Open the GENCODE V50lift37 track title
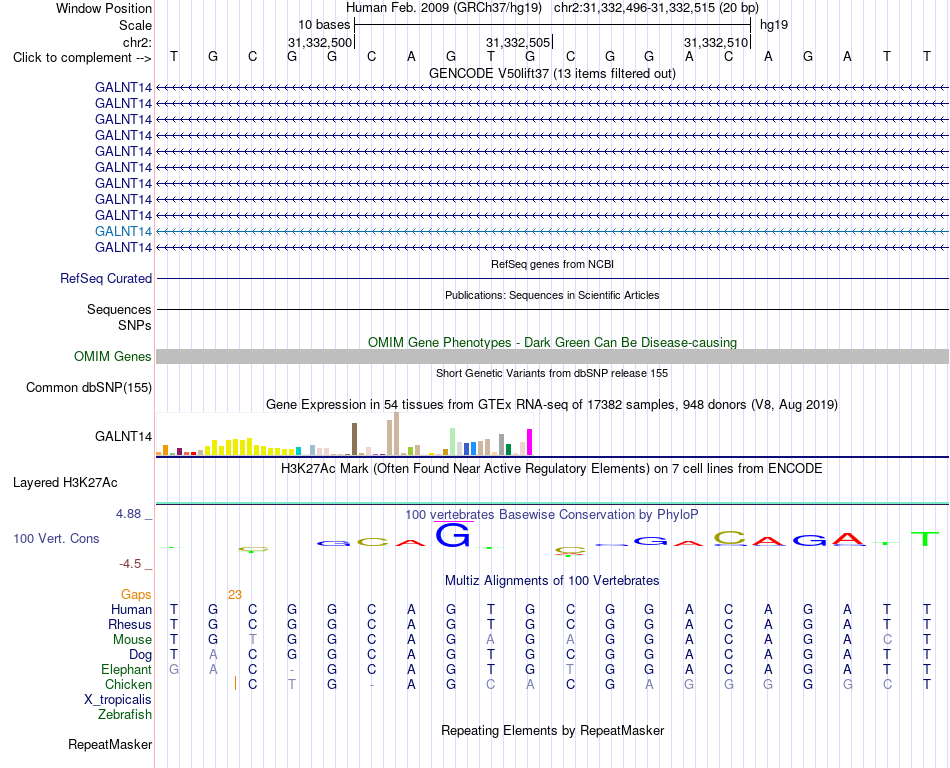Image resolution: width=950 pixels, height=768 pixels. pos(552,73)
